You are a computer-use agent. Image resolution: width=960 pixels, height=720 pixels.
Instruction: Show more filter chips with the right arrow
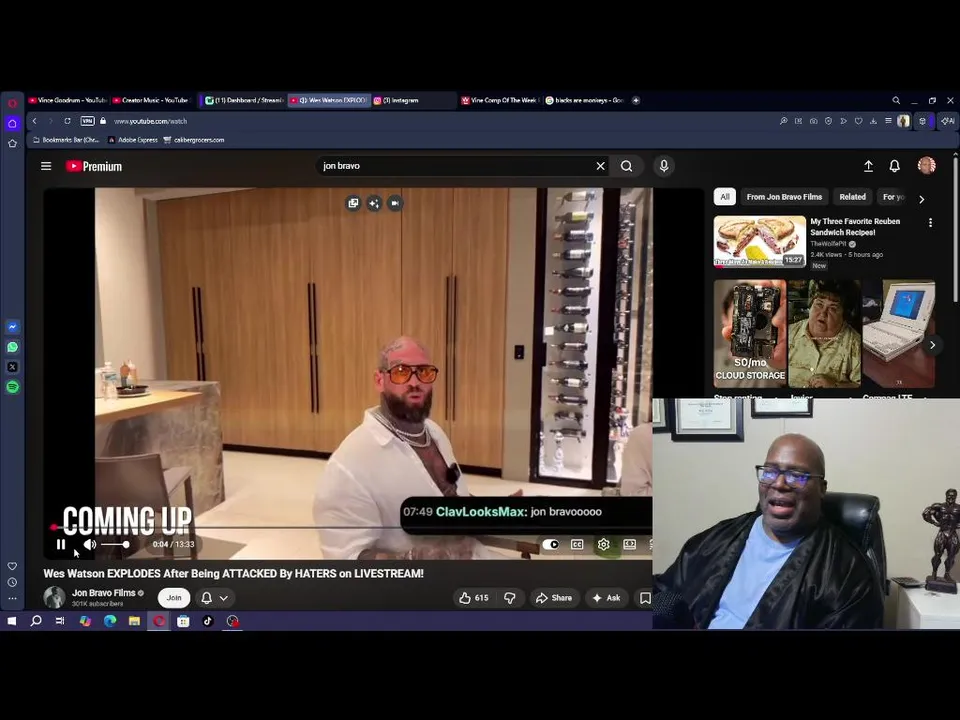[921, 199]
